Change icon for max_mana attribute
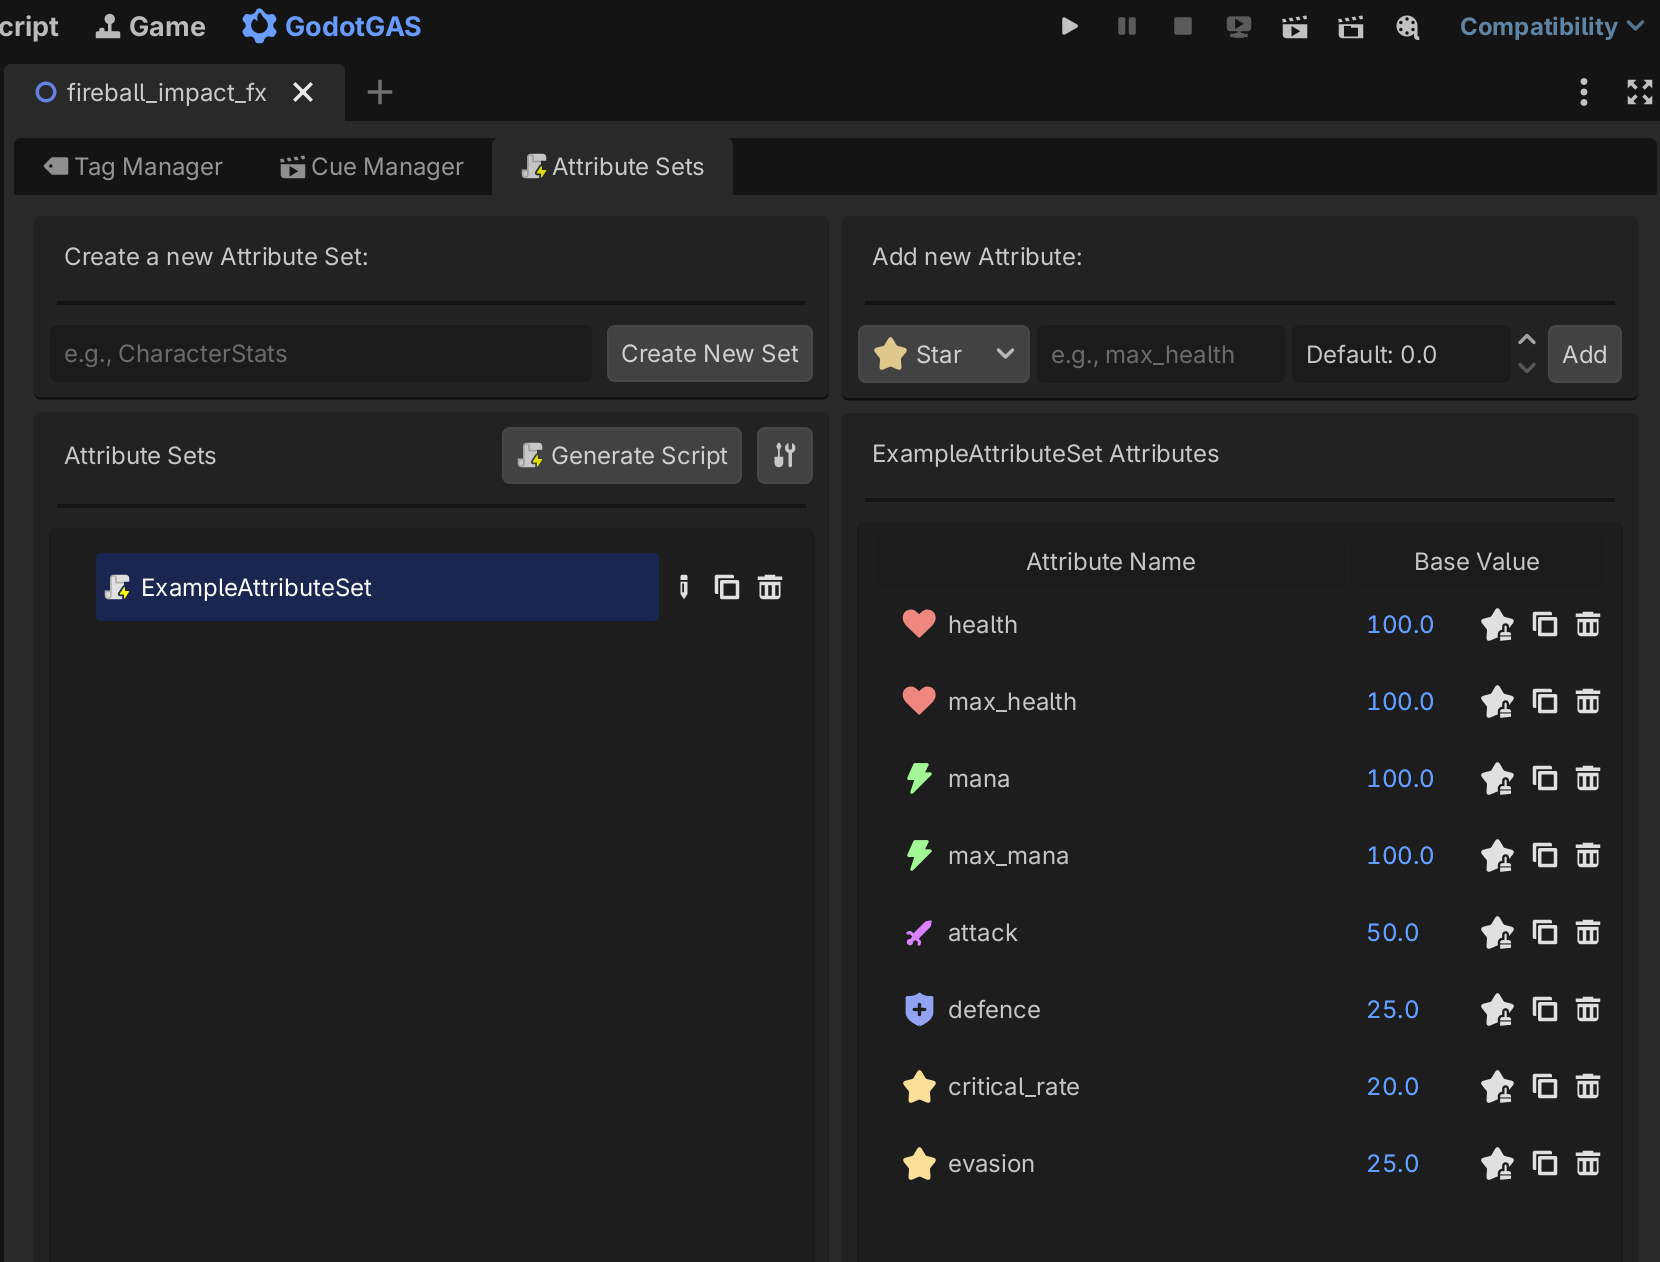Viewport: 1660px width, 1262px height. click(1497, 856)
